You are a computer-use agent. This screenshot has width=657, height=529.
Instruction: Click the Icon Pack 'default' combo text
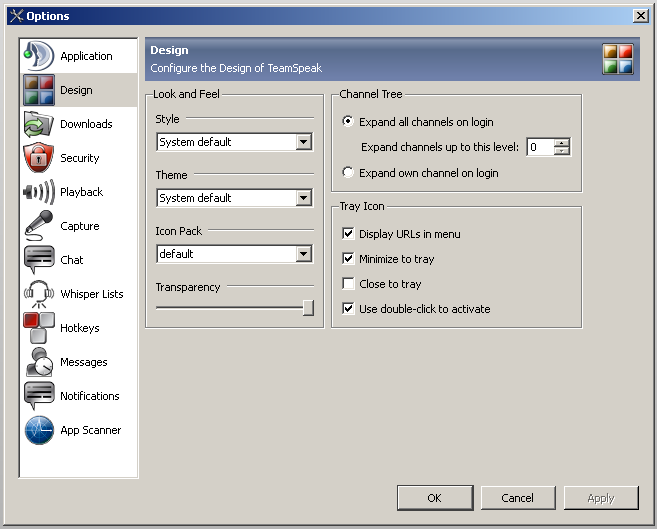click(x=176, y=254)
